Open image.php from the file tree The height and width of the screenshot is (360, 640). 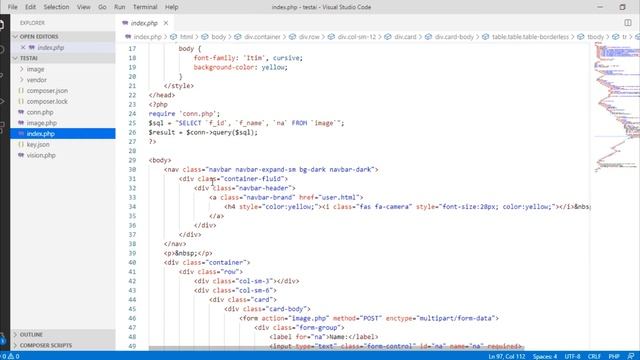pos(42,123)
